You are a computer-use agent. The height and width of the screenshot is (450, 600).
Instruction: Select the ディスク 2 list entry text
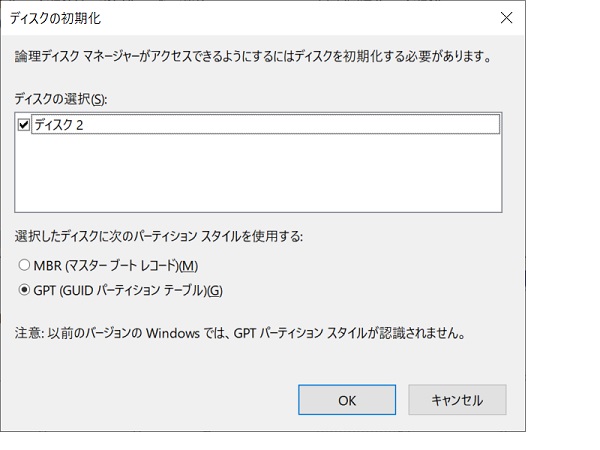59,125
